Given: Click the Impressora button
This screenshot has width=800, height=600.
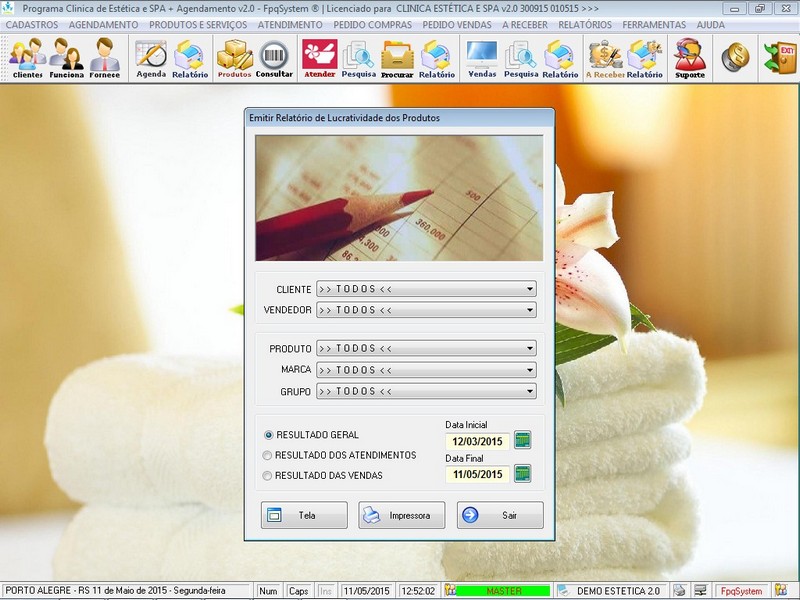Looking at the screenshot, I should [402, 515].
